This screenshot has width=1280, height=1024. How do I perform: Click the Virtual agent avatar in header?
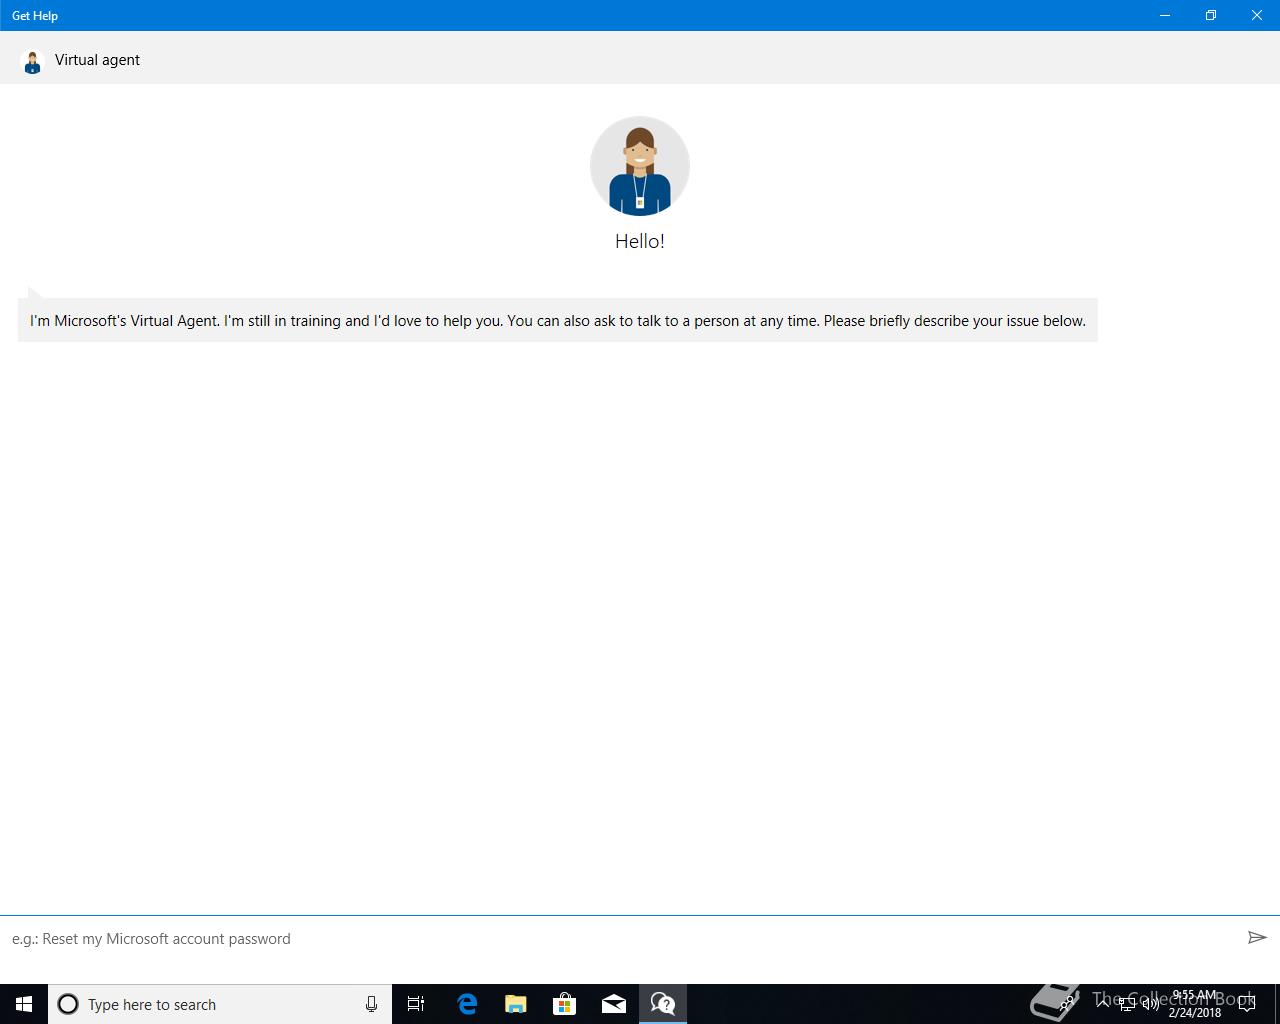[x=32, y=62]
